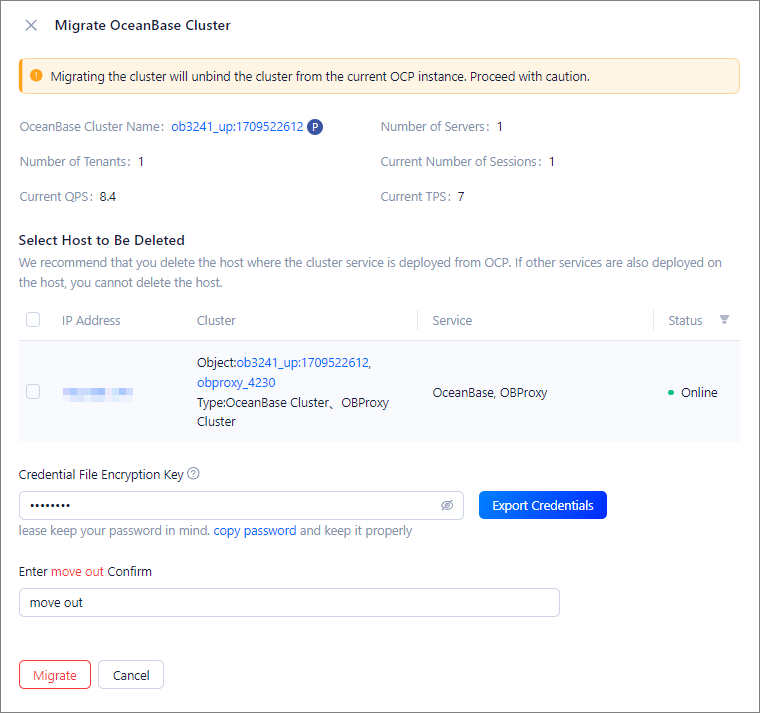The height and width of the screenshot is (713, 760).
Task: Click the copy password link
Action: 255,531
